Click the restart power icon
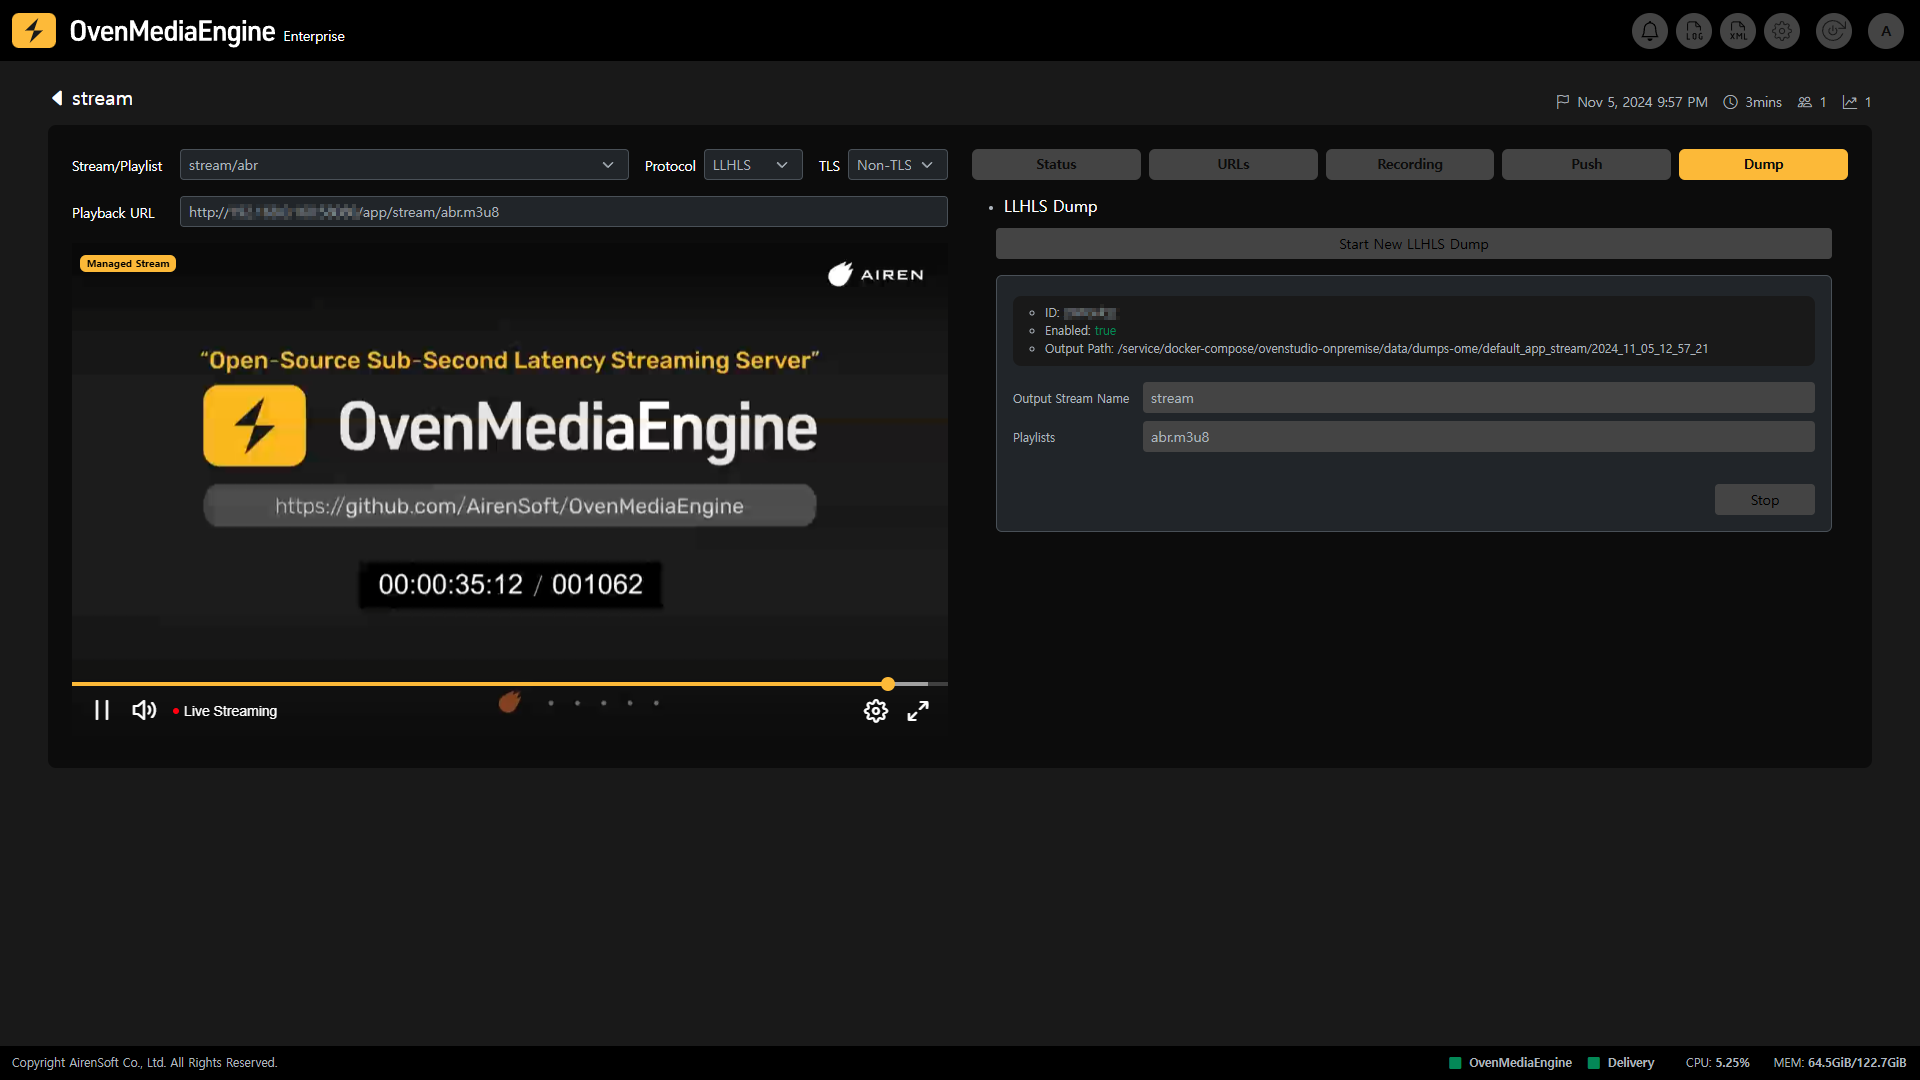The height and width of the screenshot is (1080, 1920). (1833, 31)
